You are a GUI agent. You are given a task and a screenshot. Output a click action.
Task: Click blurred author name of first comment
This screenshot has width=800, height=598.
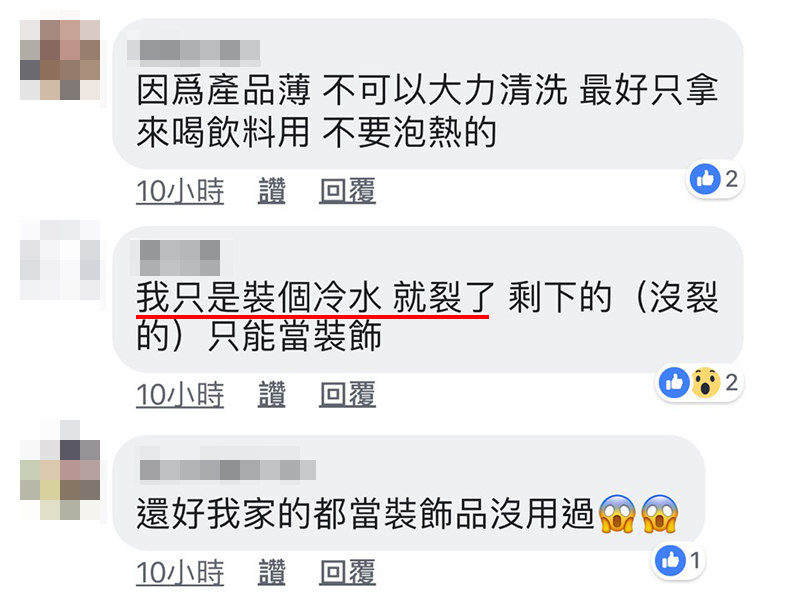pos(193,51)
